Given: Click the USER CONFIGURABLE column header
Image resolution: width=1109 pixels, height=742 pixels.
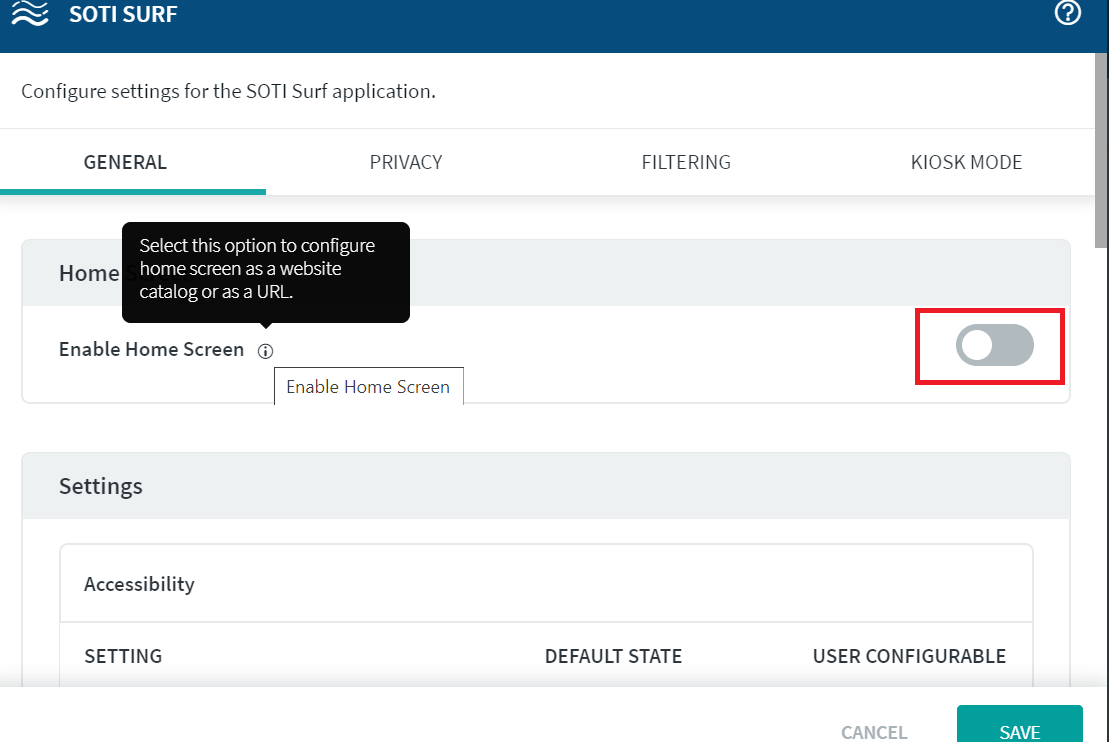Looking at the screenshot, I should pyautogui.click(x=909, y=656).
